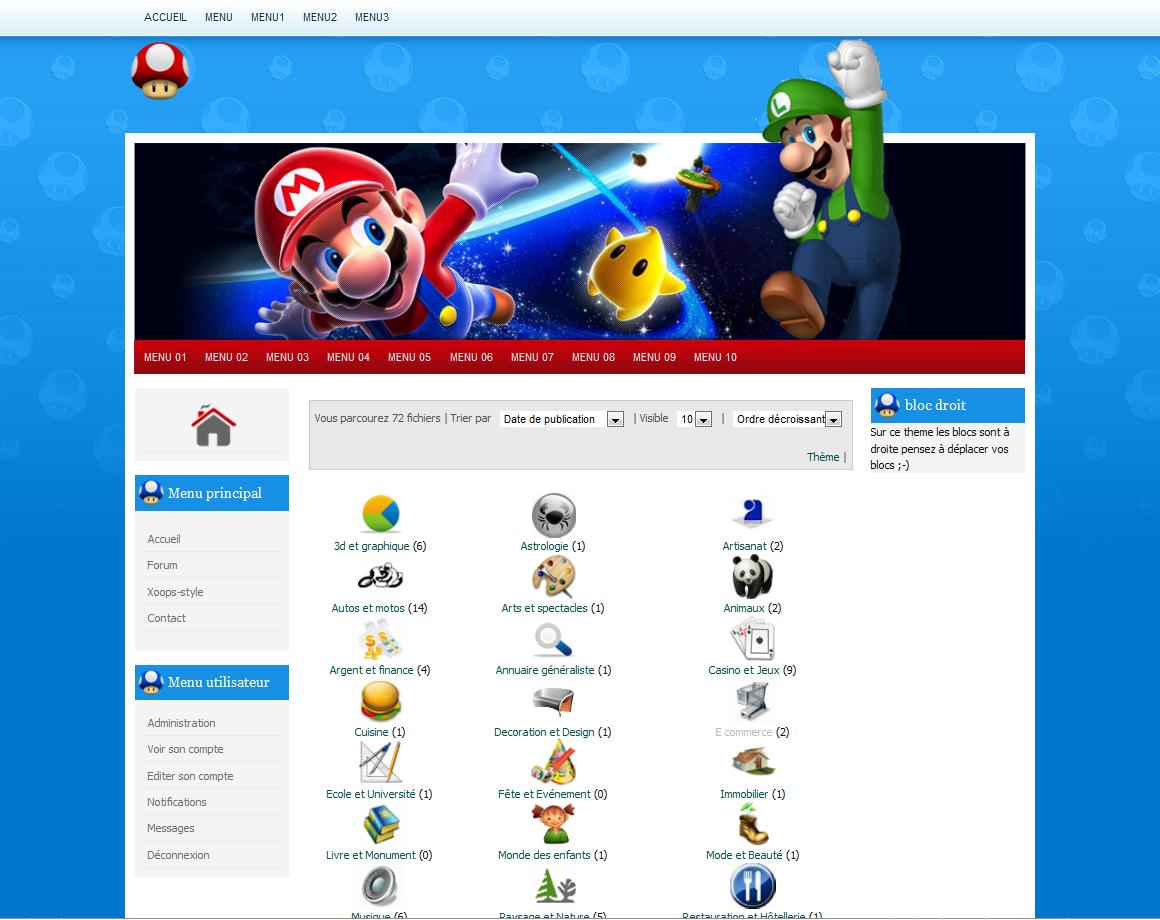Open the Xoops-style link
Image resolution: width=1160 pixels, height=920 pixels.
(175, 592)
